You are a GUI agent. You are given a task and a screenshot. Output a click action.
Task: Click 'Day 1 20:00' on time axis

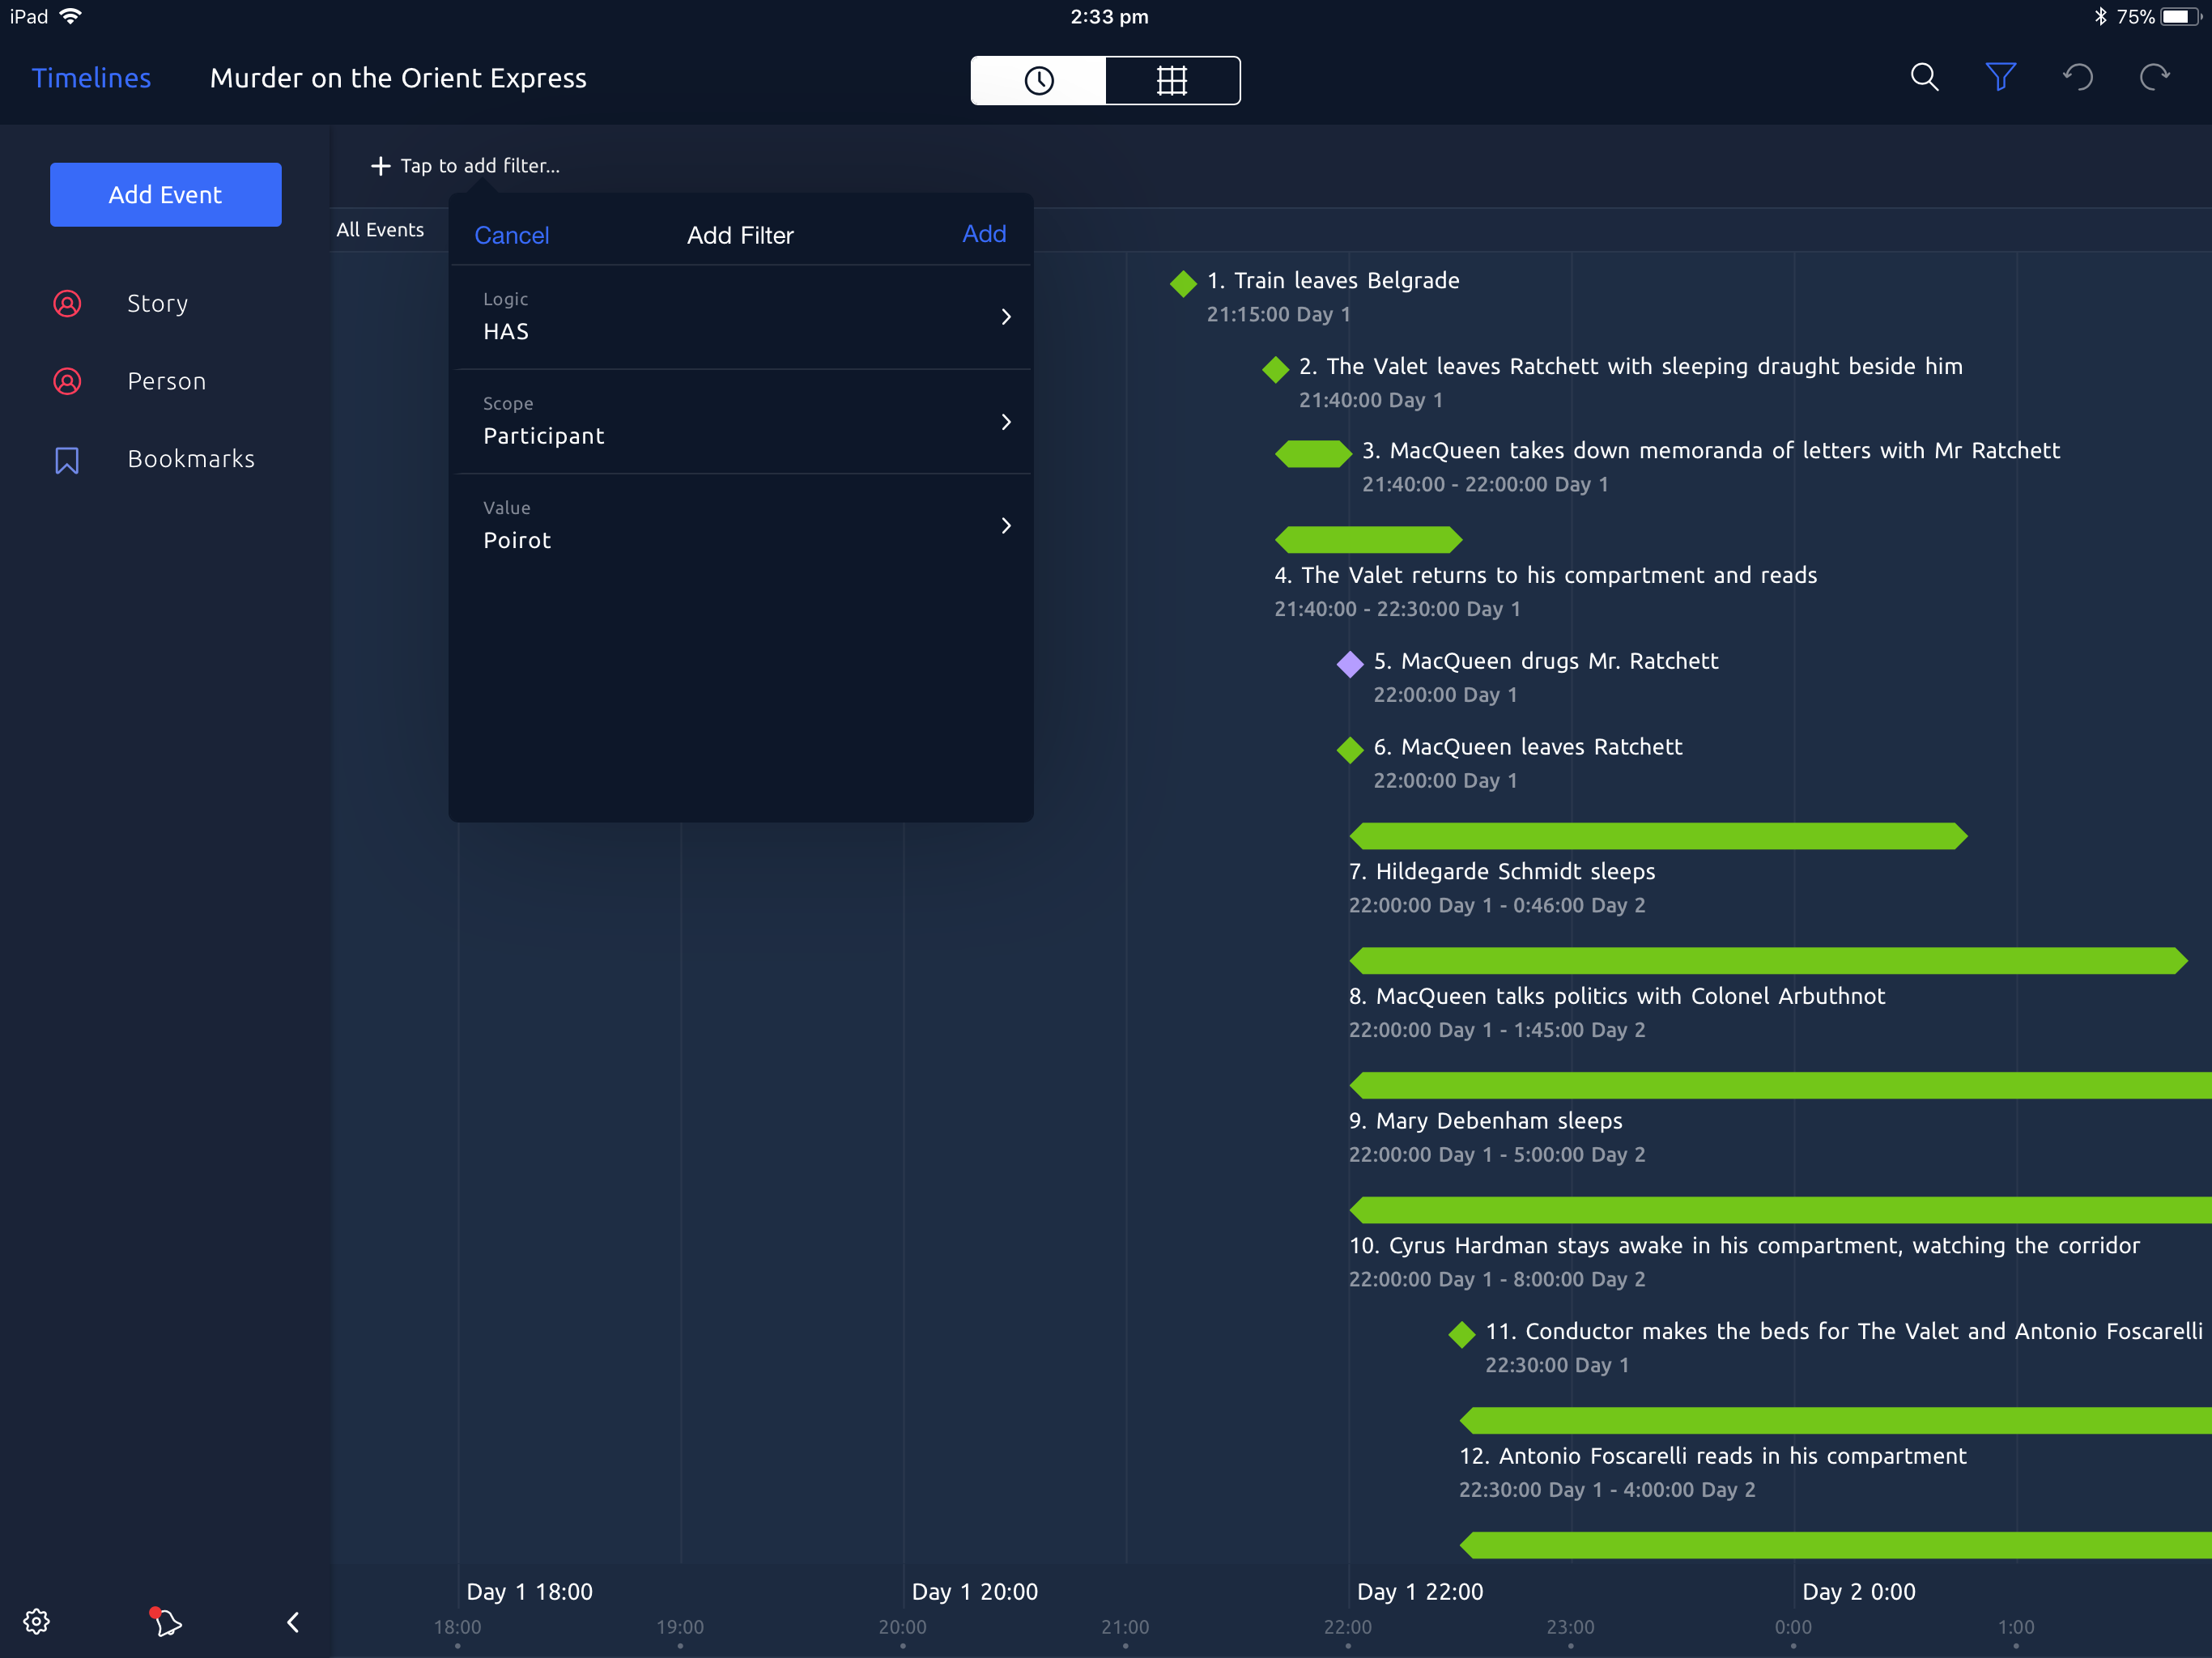tap(974, 1591)
